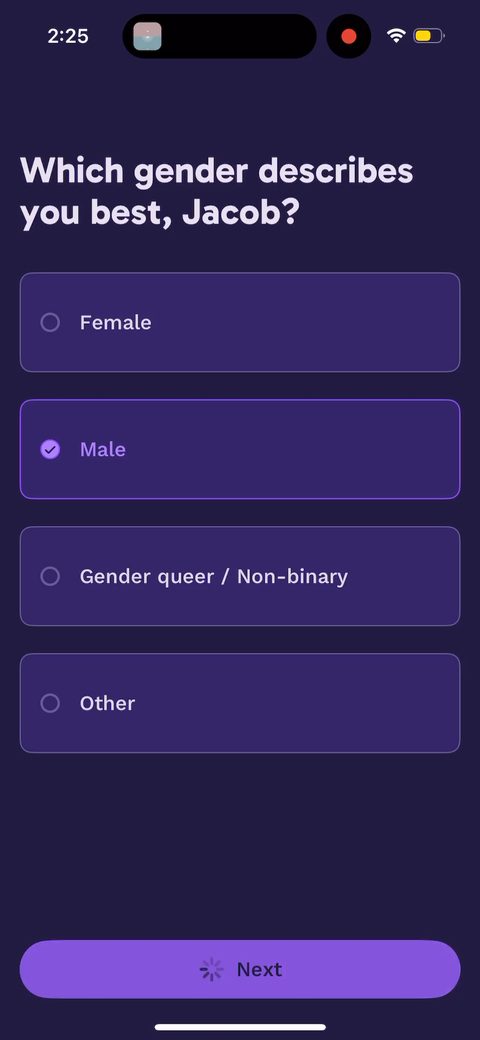Tap the Dynamic Island black pill

click(x=219, y=36)
